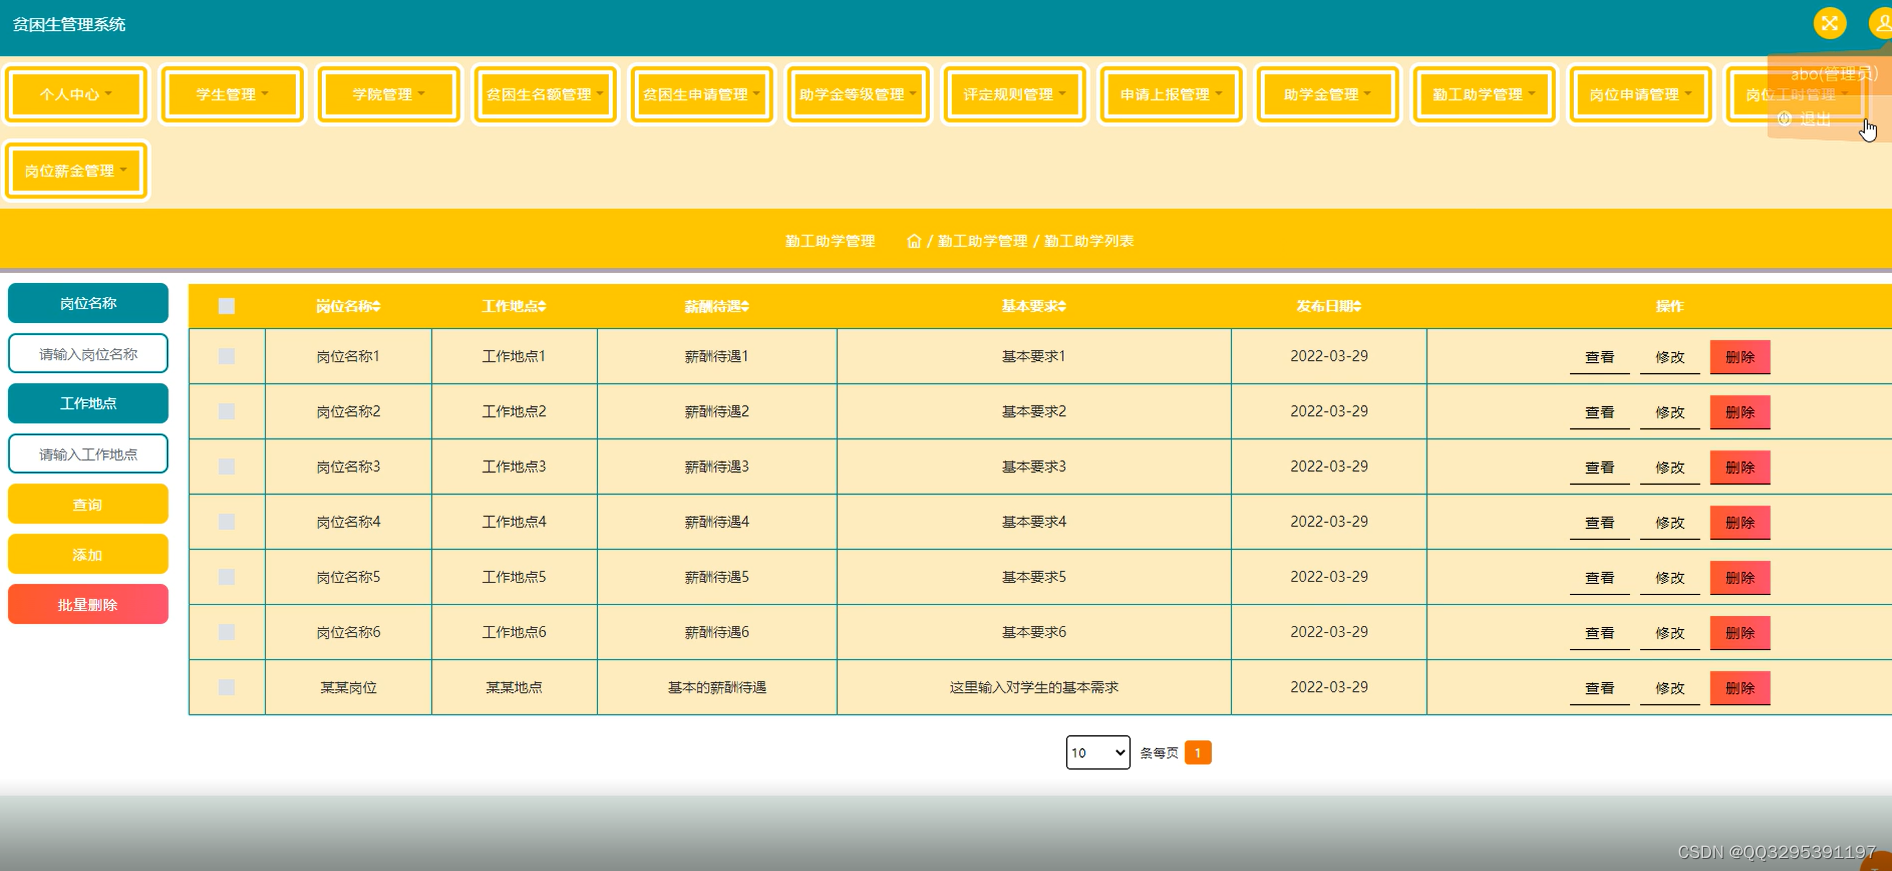The width and height of the screenshot is (1892, 871).
Task: Click cell 工作地点3
Action: (x=514, y=467)
